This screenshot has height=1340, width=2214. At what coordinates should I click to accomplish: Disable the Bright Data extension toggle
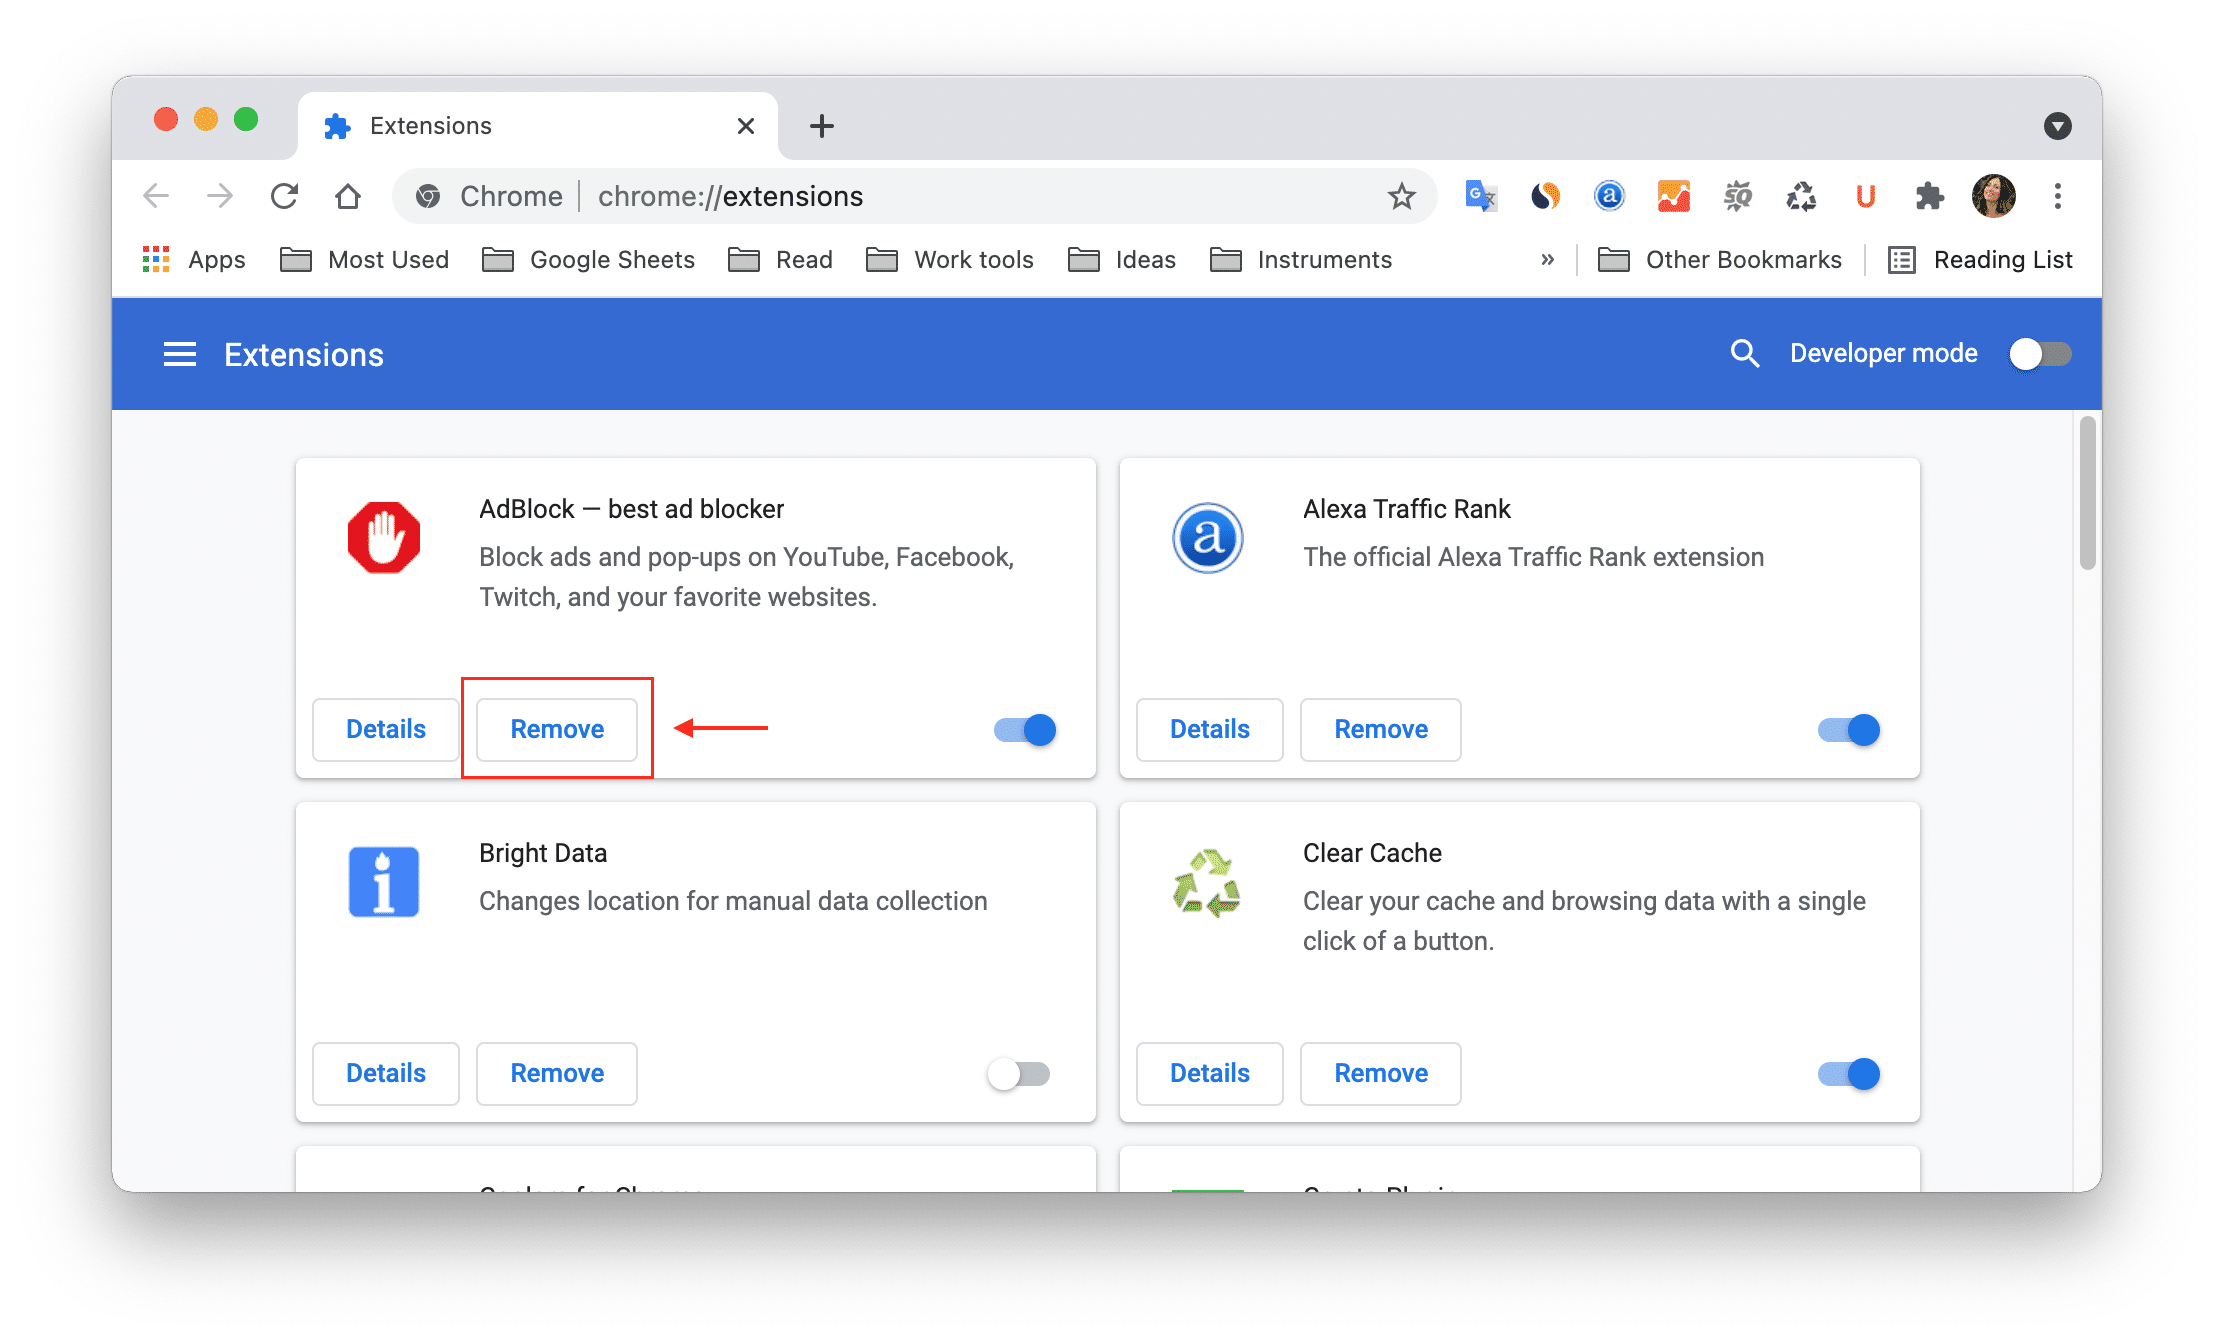[1017, 1073]
